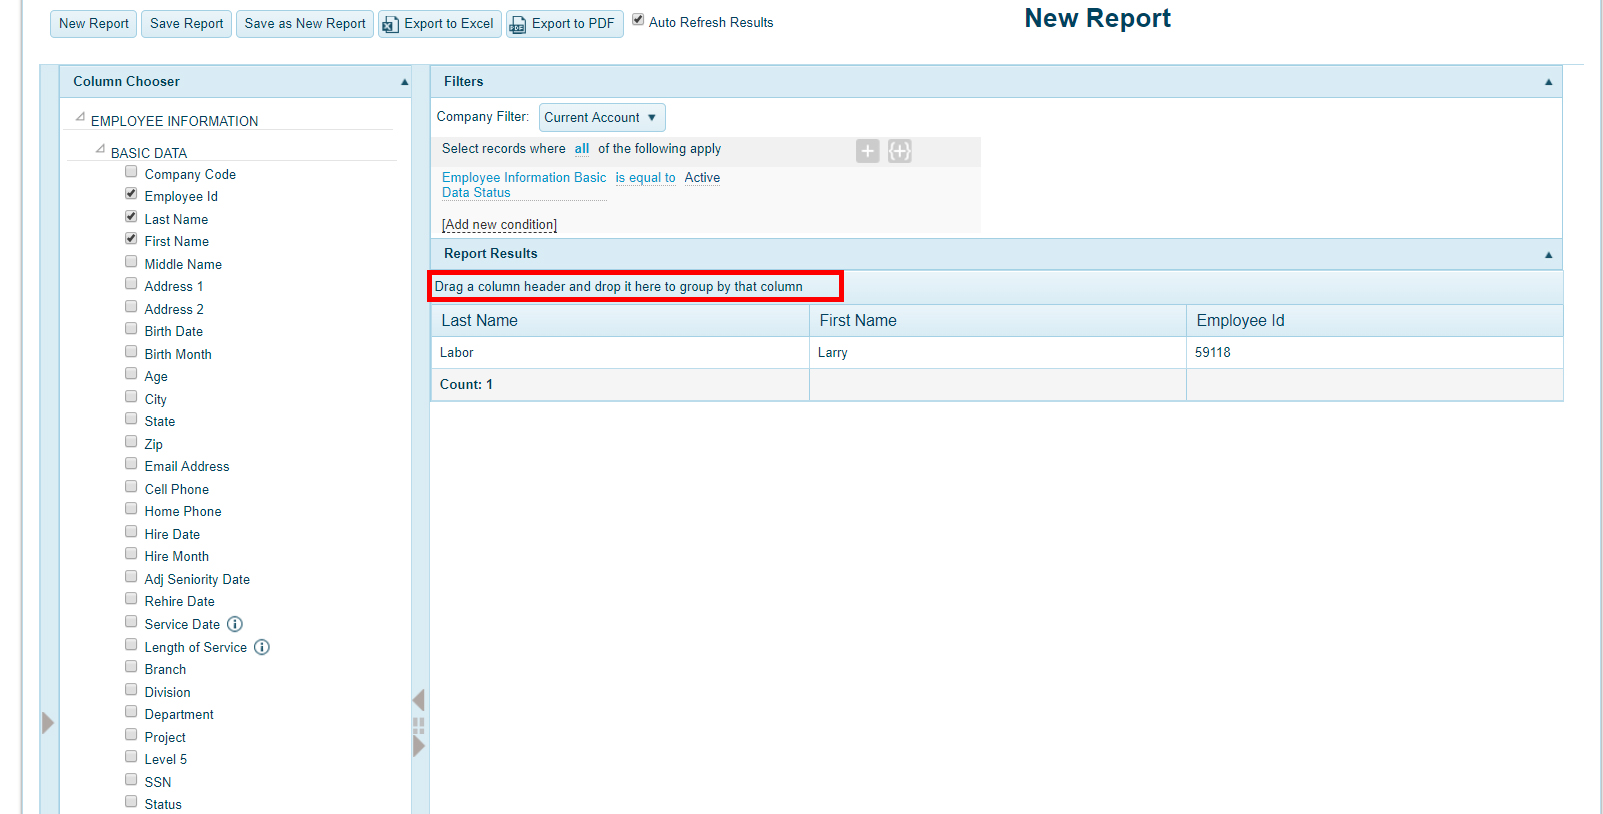The width and height of the screenshot is (1603, 814).
Task: Check the Hire Month checkbox
Action: [x=131, y=554]
